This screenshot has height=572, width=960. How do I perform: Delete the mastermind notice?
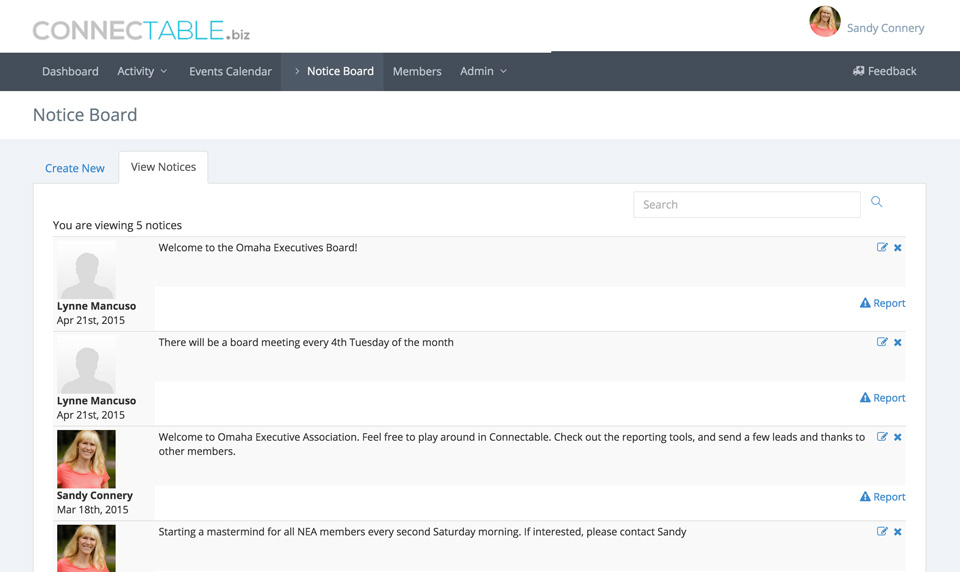898,532
